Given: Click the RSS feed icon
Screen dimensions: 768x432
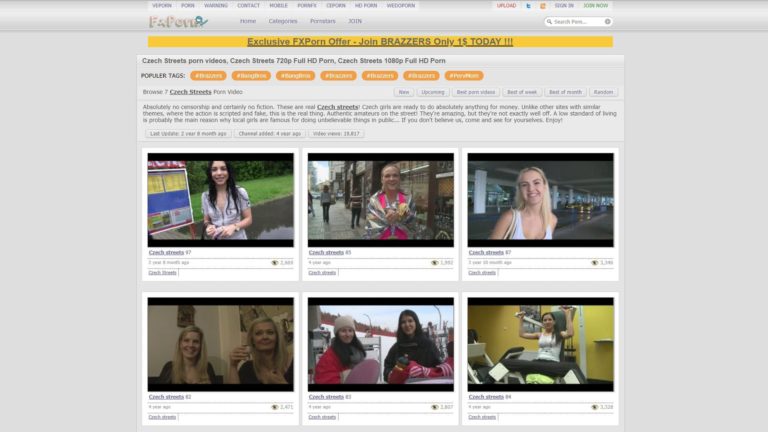Looking at the screenshot, I should [543, 6].
